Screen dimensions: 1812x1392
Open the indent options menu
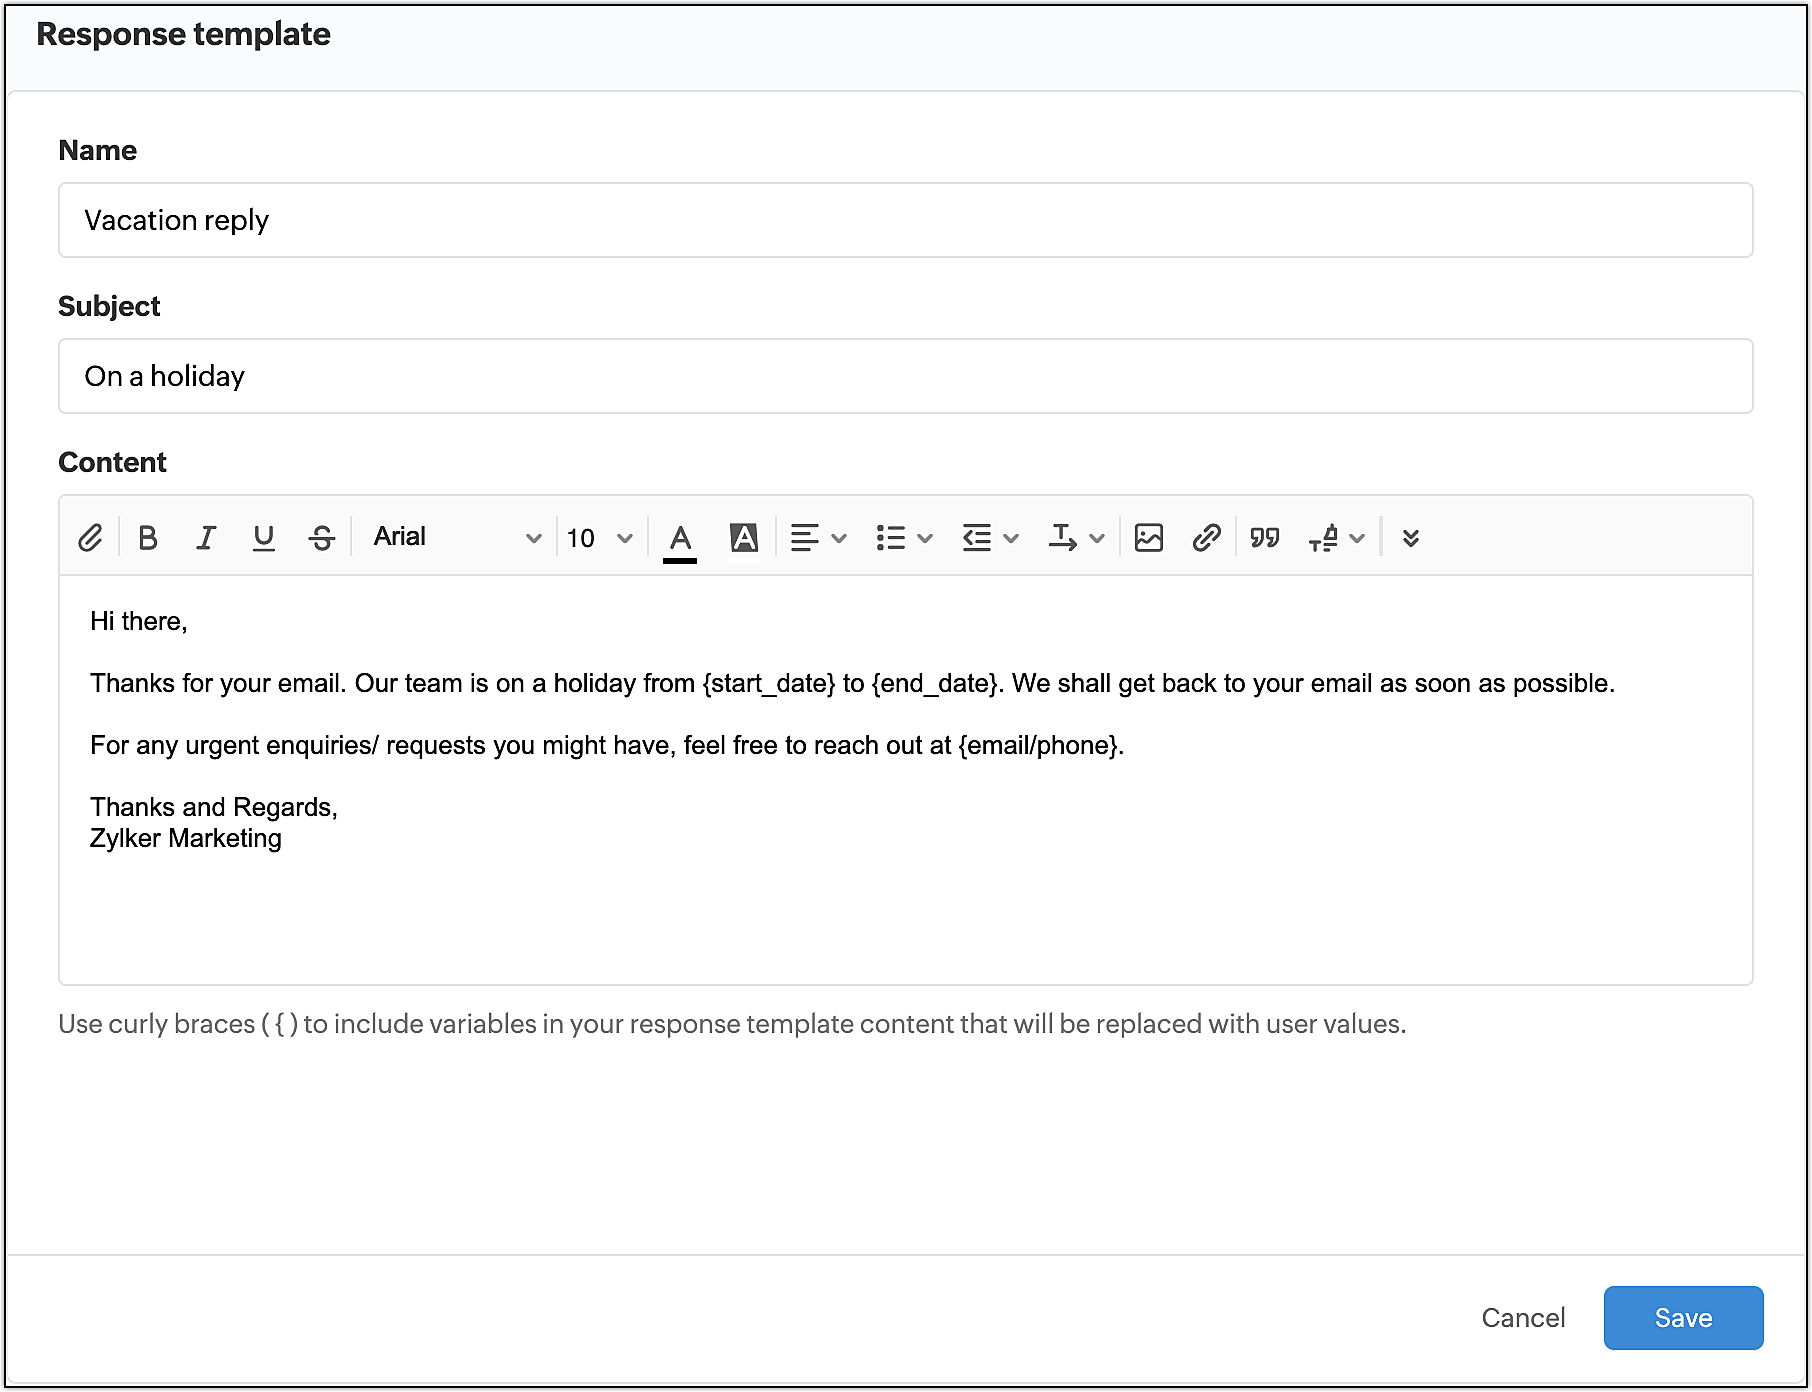990,538
